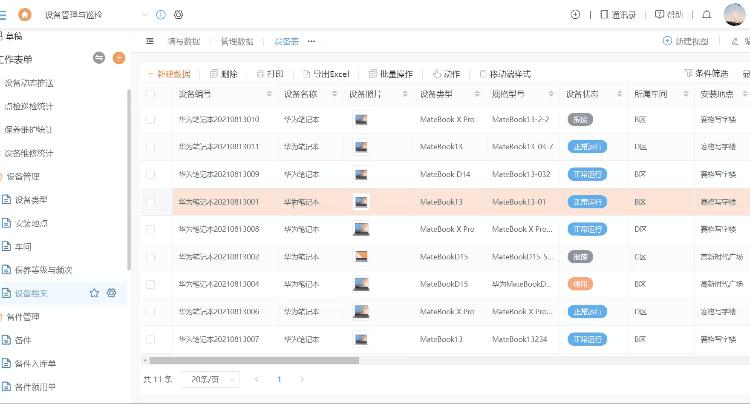
Task: Select the 设备表 view tab
Action: [287, 42]
